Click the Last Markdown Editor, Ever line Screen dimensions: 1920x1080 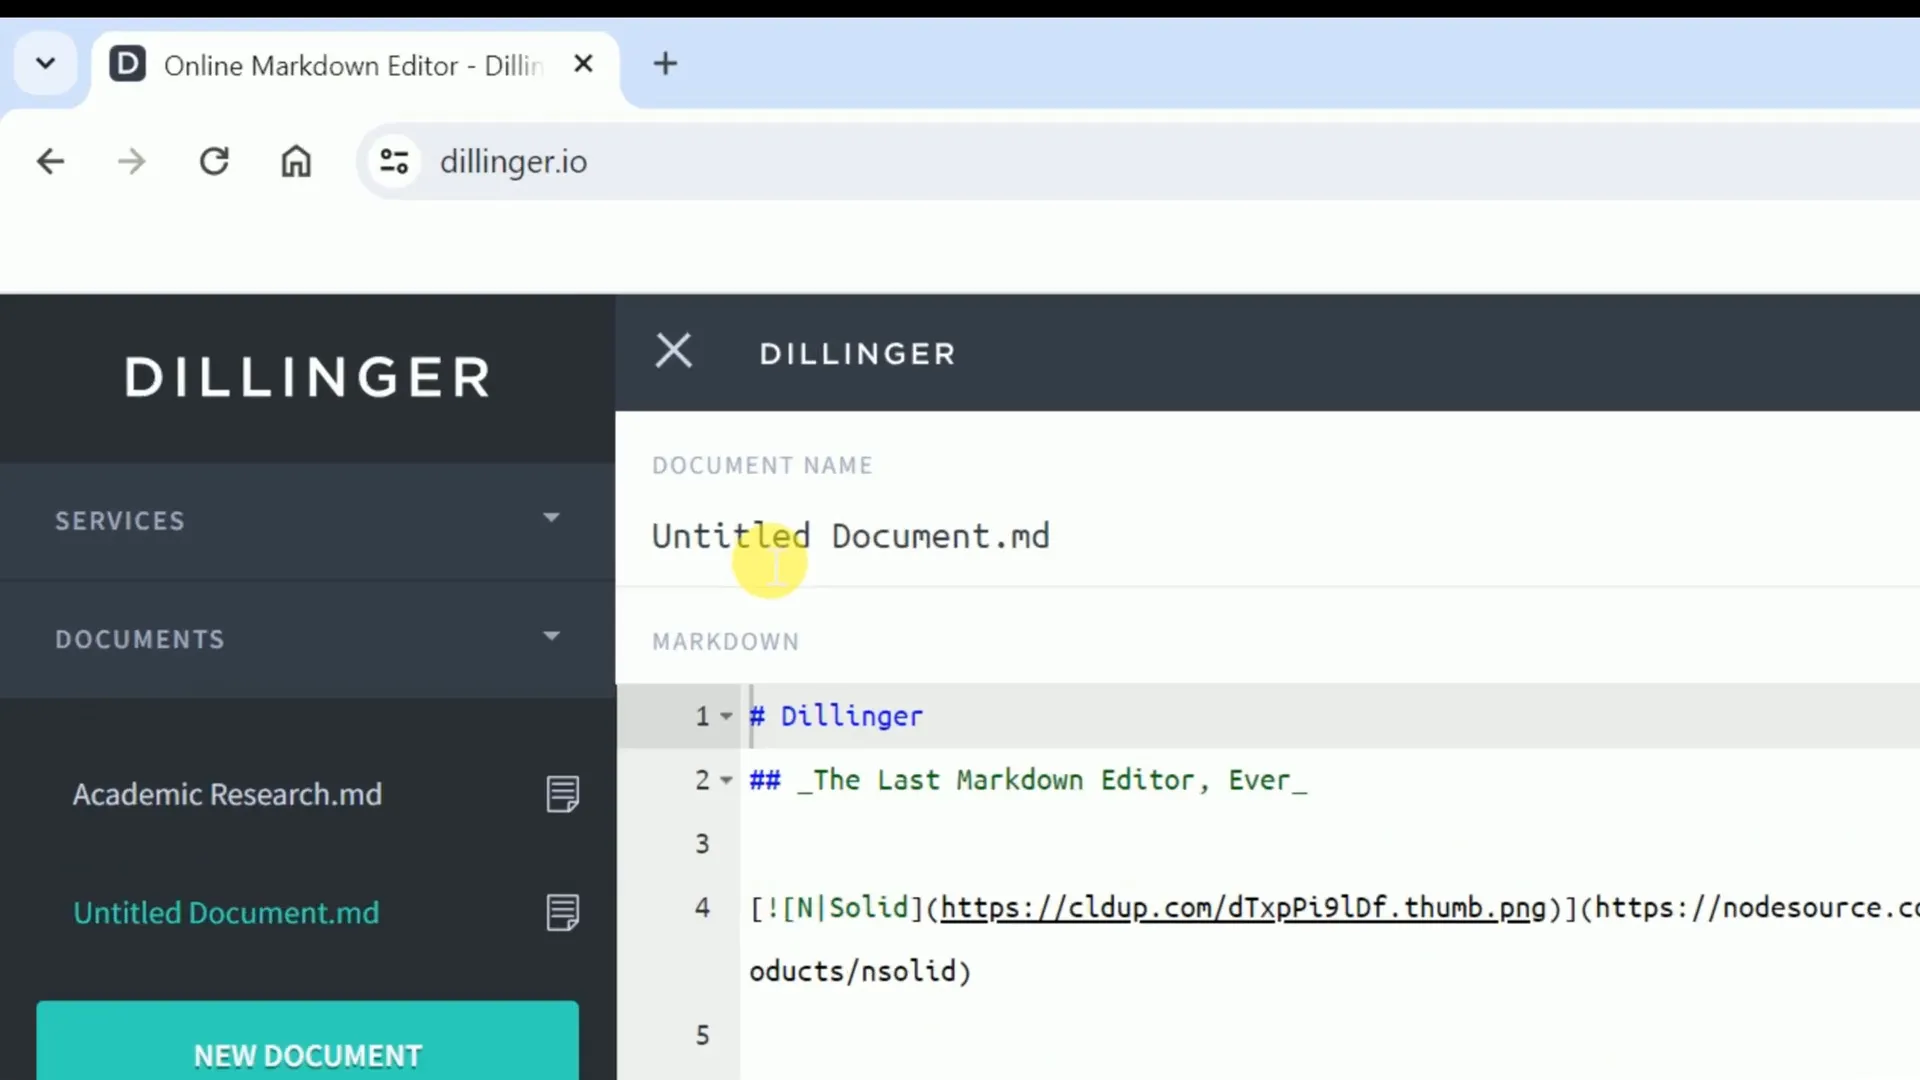point(1028,780)
